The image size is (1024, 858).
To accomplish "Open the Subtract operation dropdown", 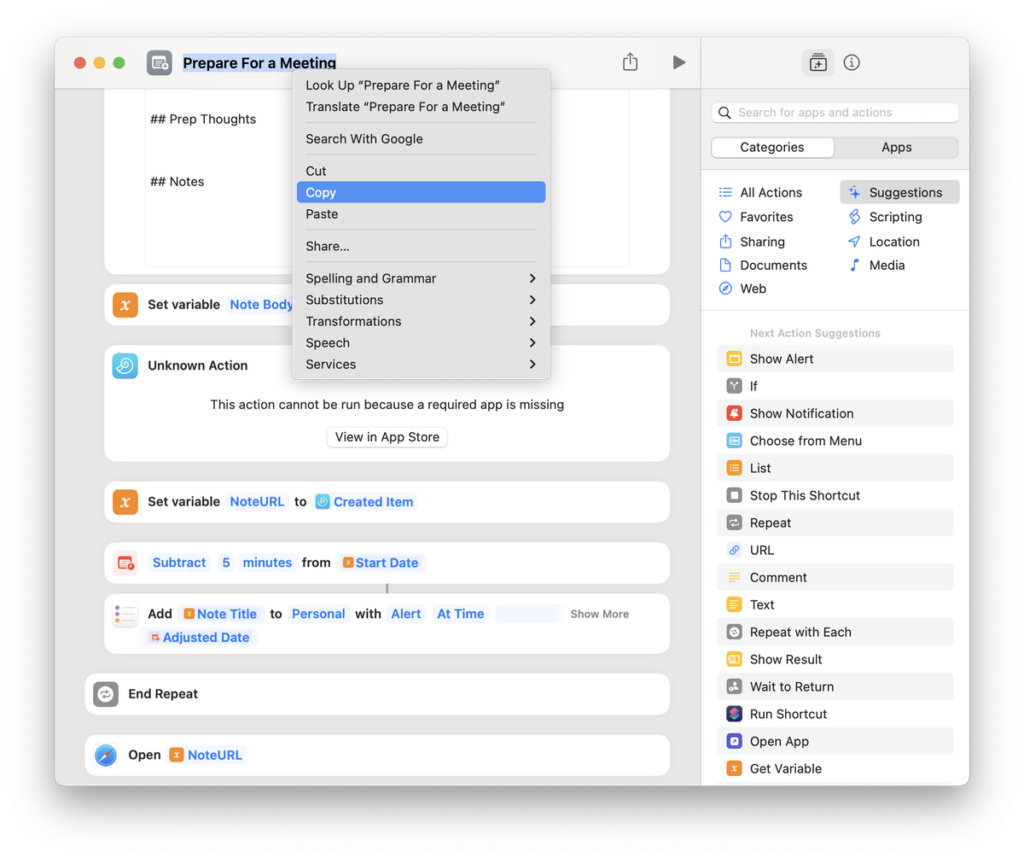I will coord(179,563).
